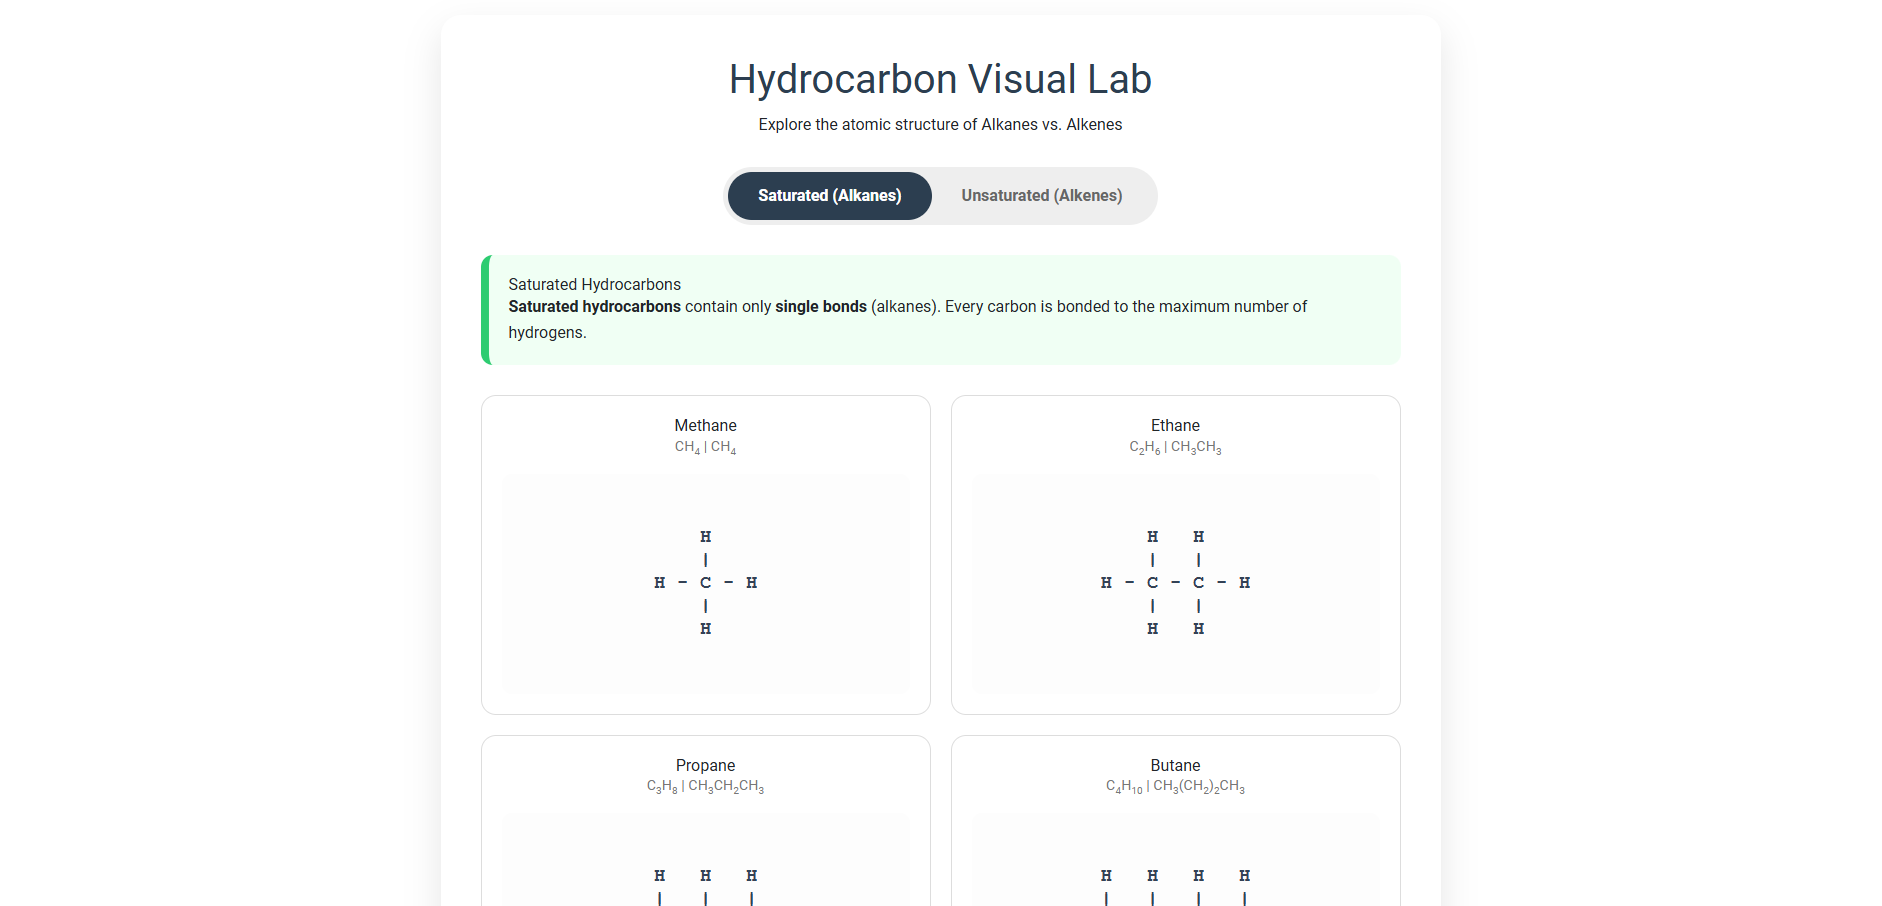
Task: Click the Propane card title
Action: 705,765
